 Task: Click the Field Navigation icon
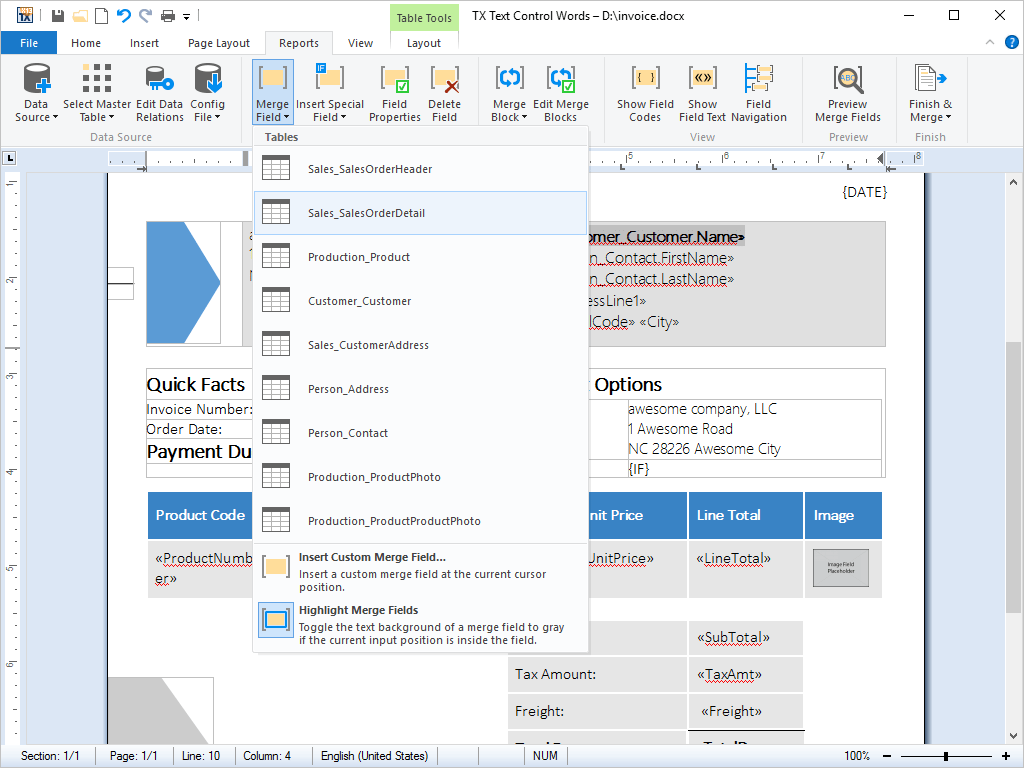click(758, 92)
